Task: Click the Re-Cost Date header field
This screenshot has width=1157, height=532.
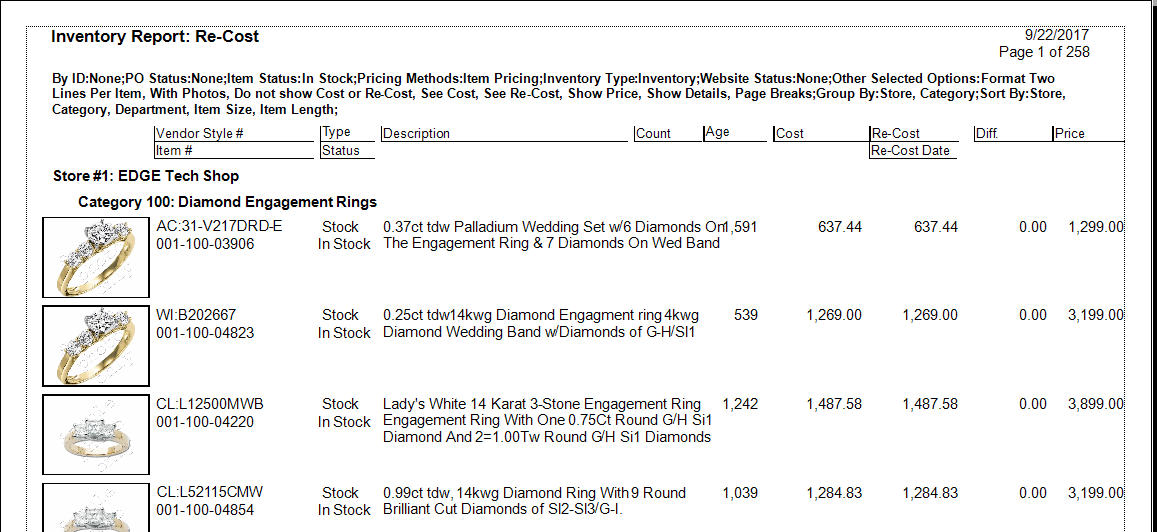Action: pyautogui.click(x=910, y=151)
